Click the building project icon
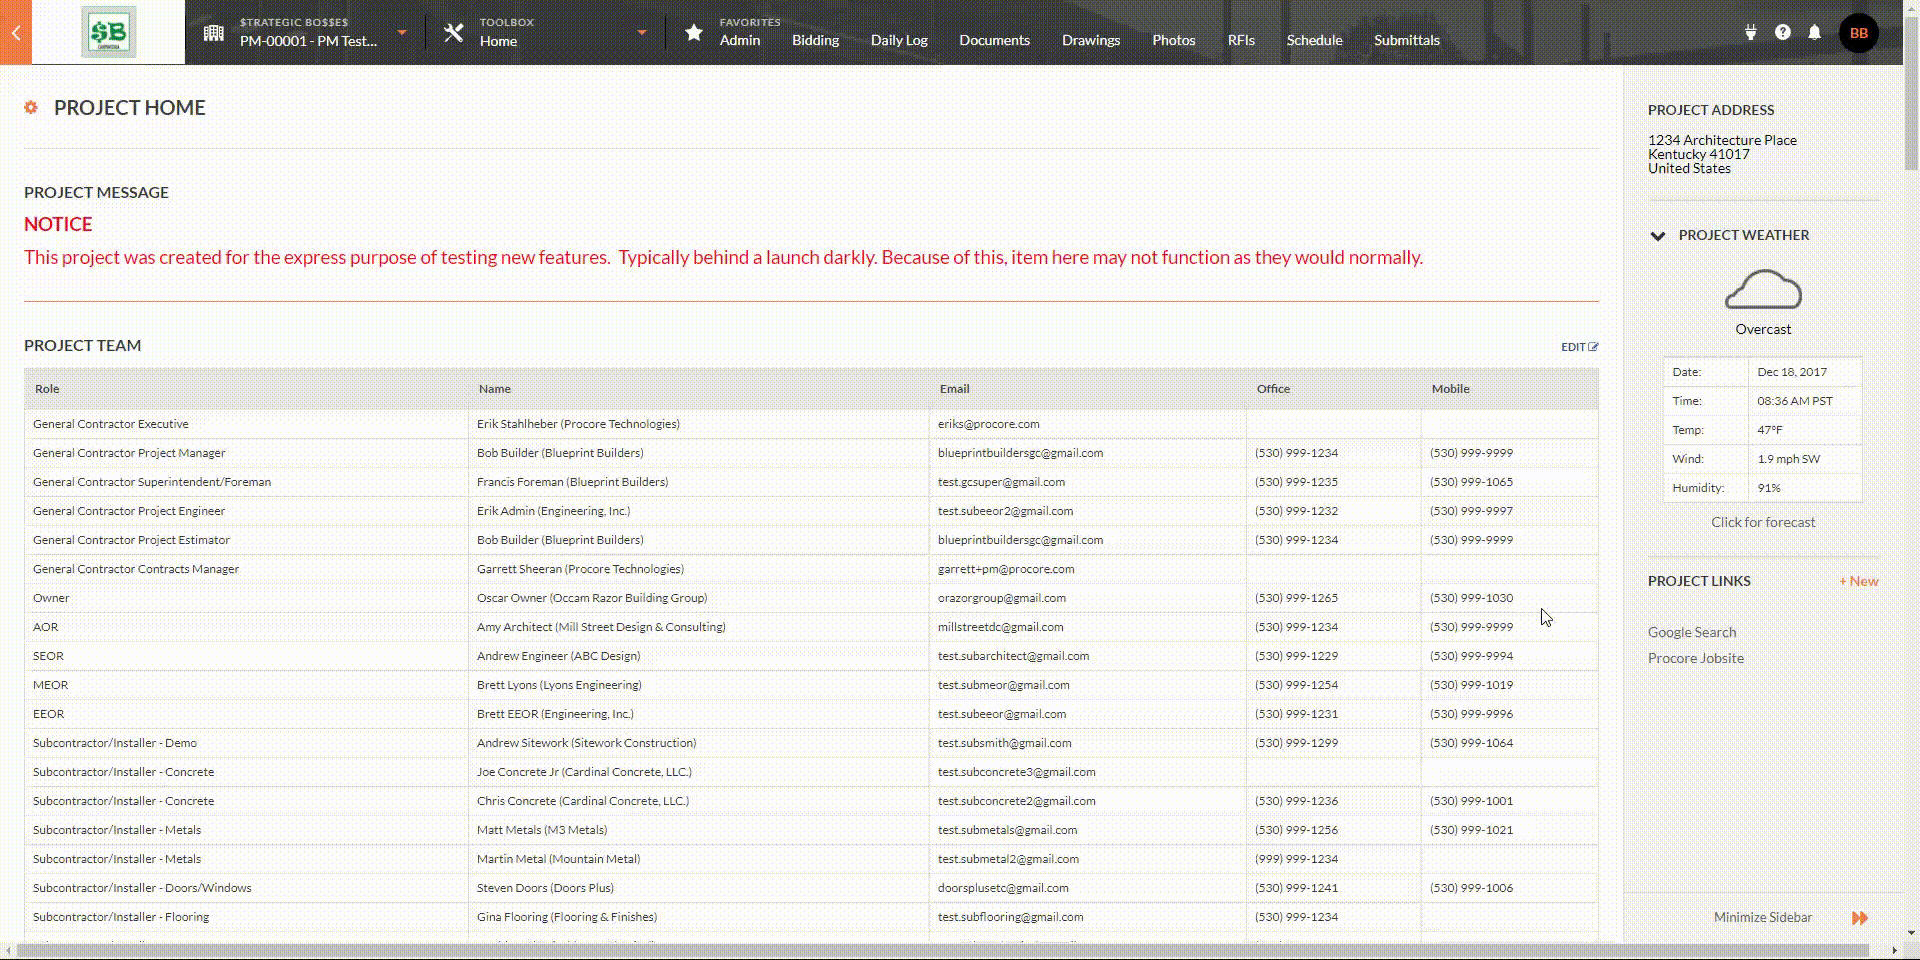 click(x=213, y=33)
